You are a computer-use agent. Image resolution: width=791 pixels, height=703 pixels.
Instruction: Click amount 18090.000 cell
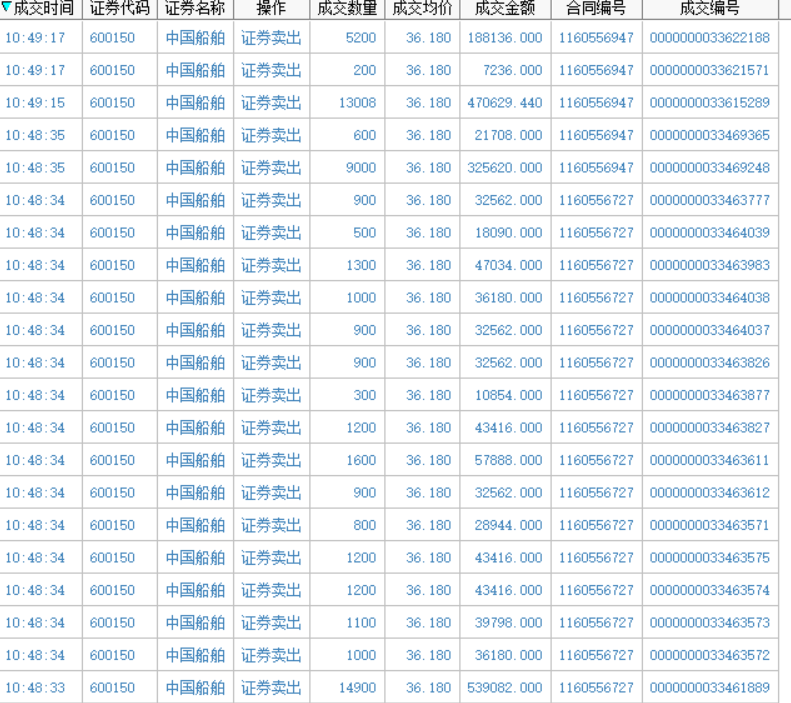[508, 233]
